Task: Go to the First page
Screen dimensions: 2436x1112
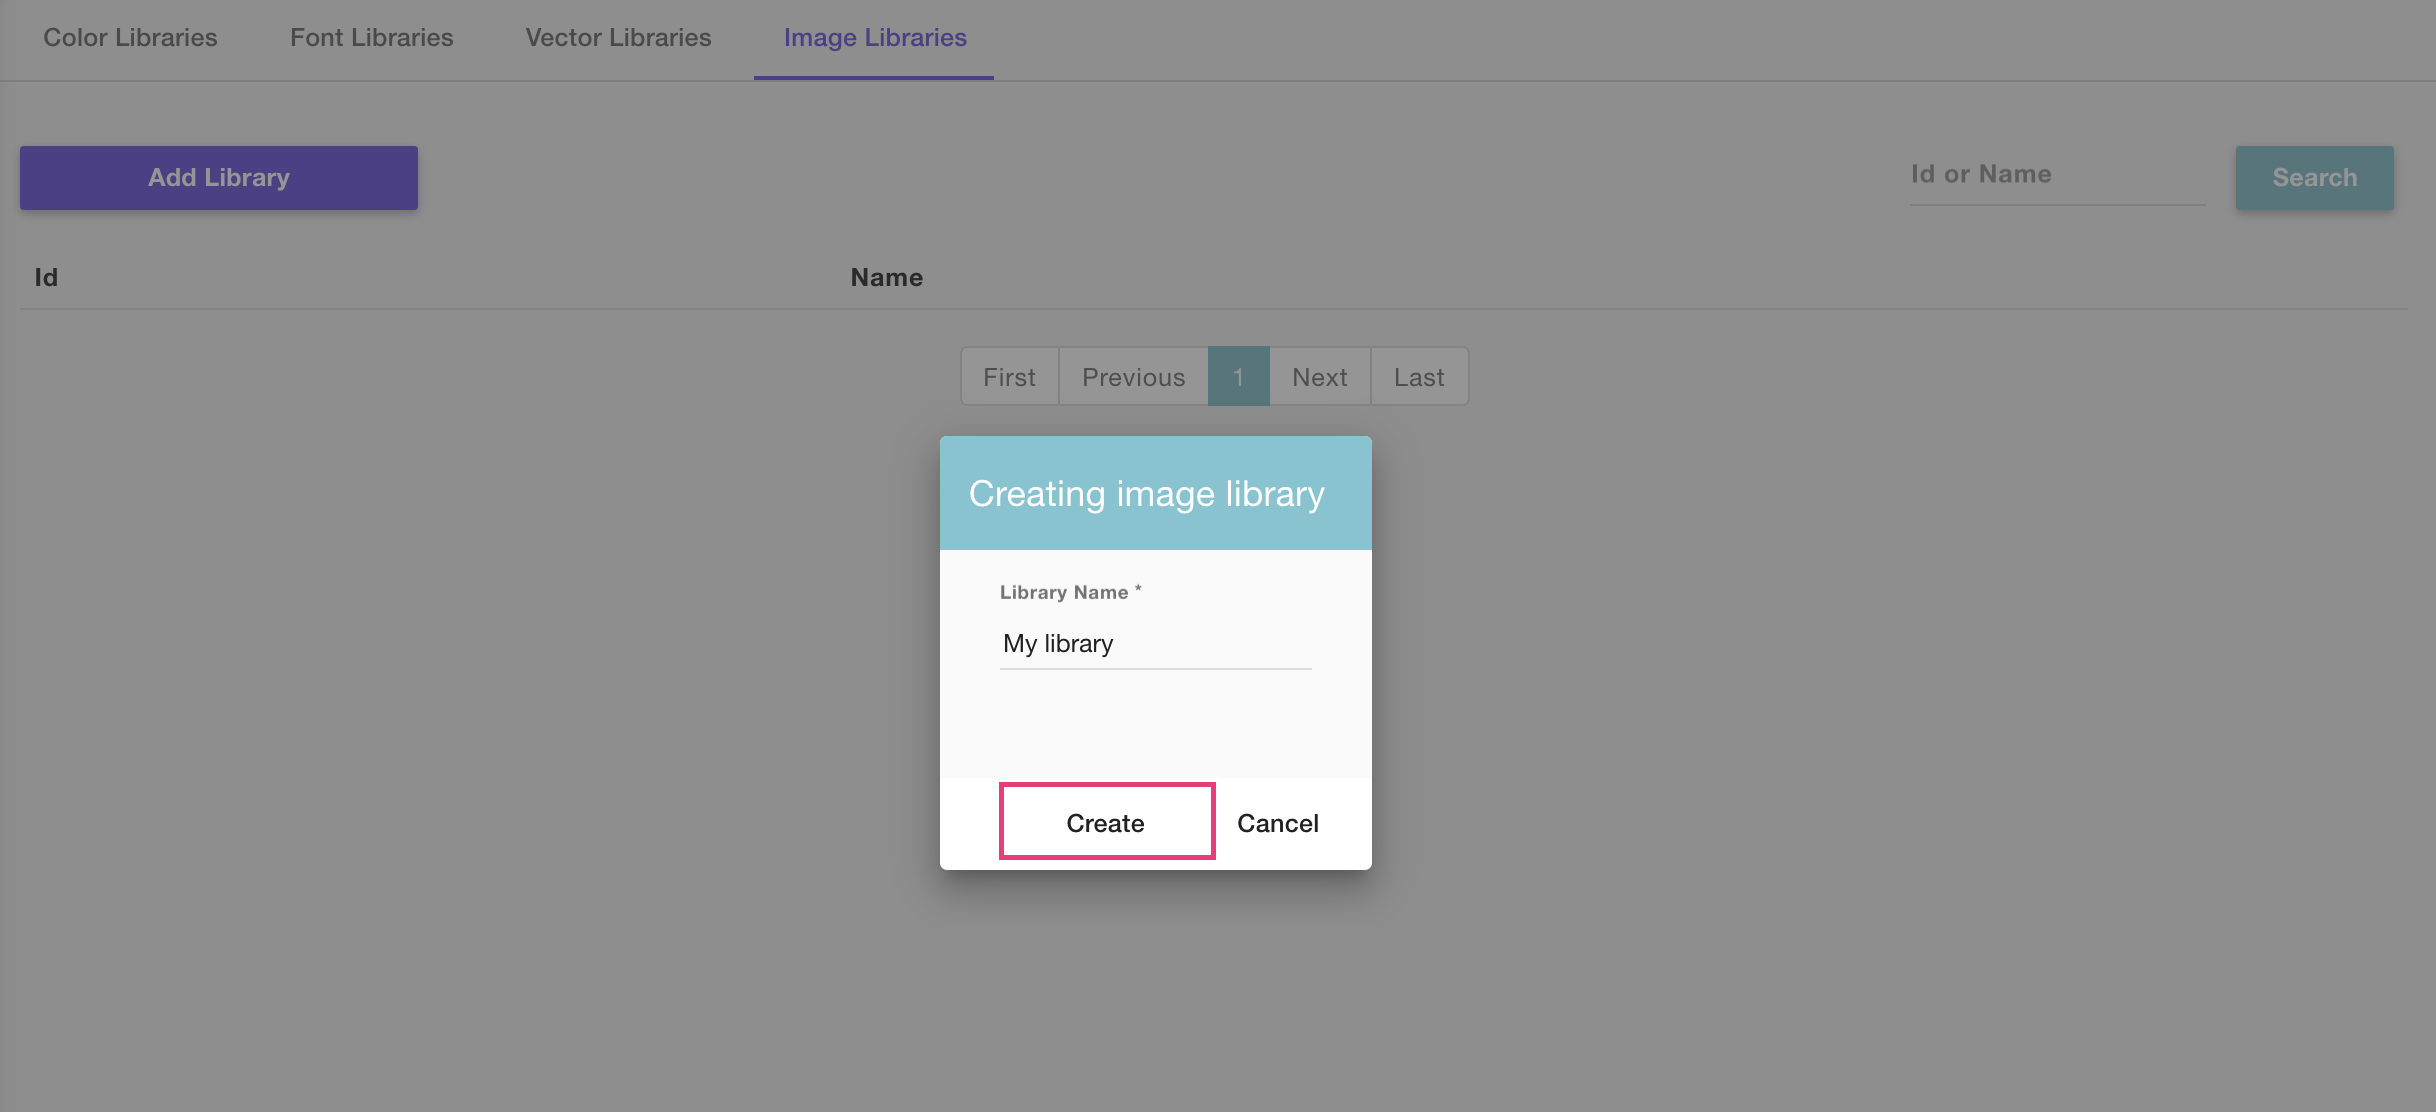Action: pos(1009,377)
